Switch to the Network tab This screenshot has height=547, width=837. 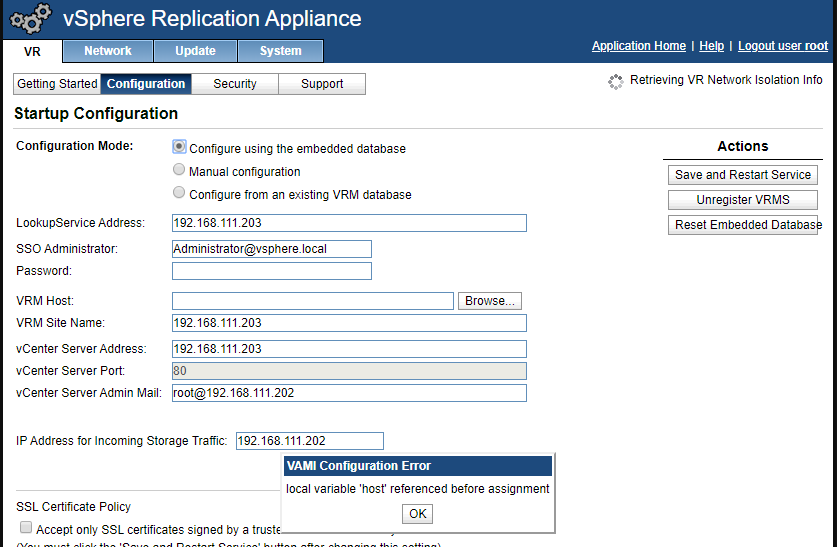(x=108, y=51)
